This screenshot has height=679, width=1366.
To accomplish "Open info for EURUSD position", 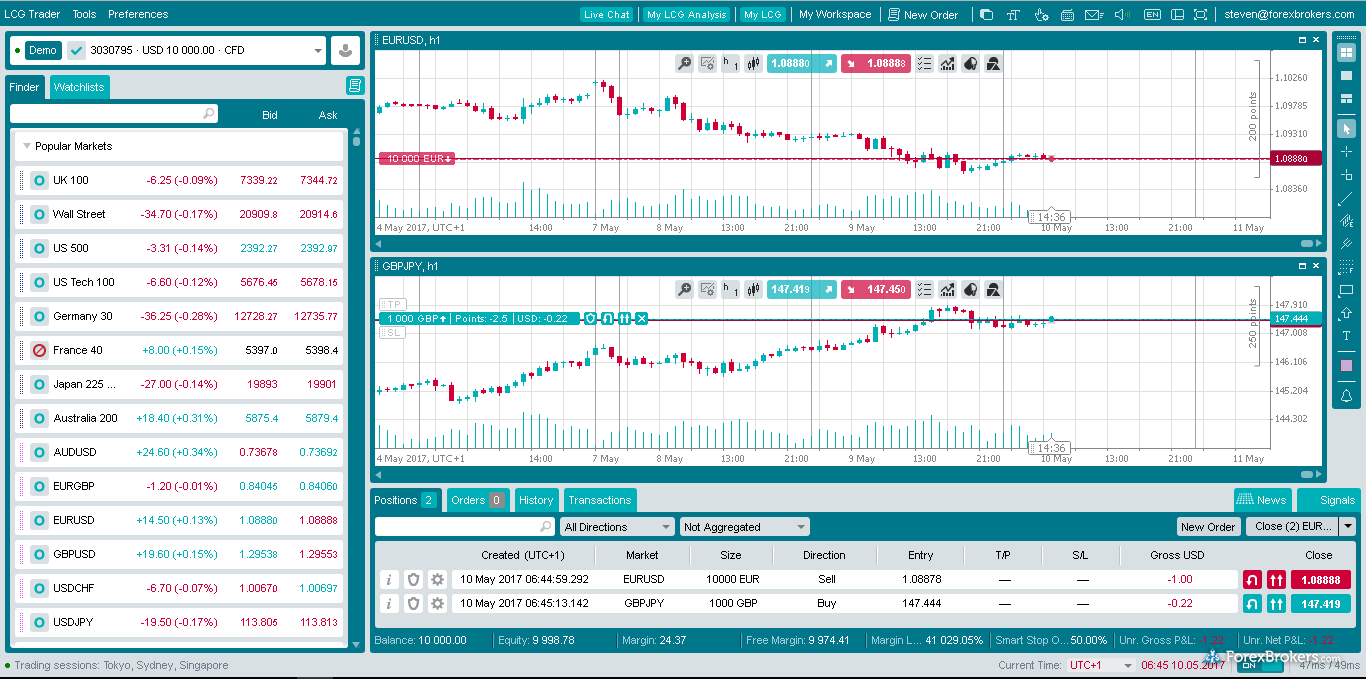I will [388, 579].
